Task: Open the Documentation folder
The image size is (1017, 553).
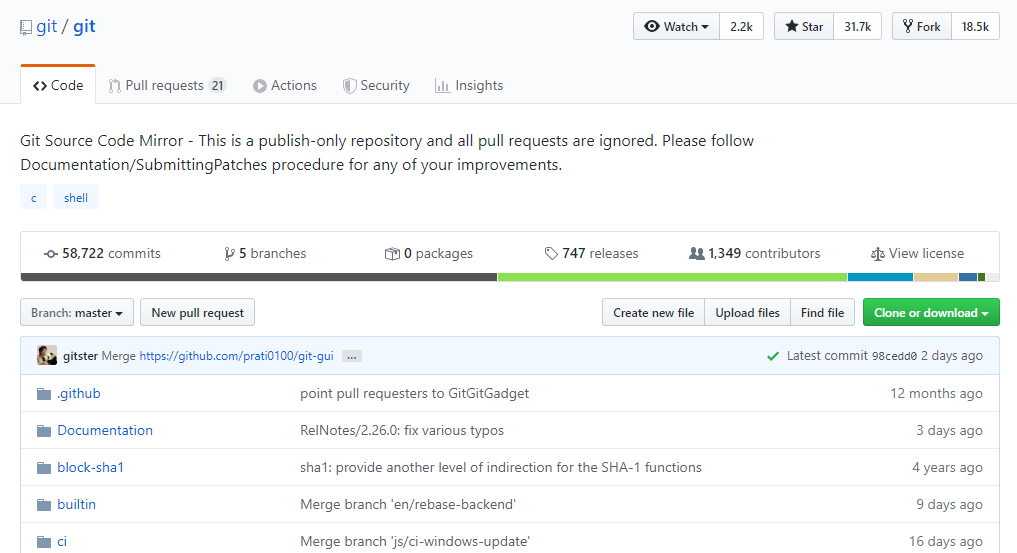Action: (x=105, y=430)
